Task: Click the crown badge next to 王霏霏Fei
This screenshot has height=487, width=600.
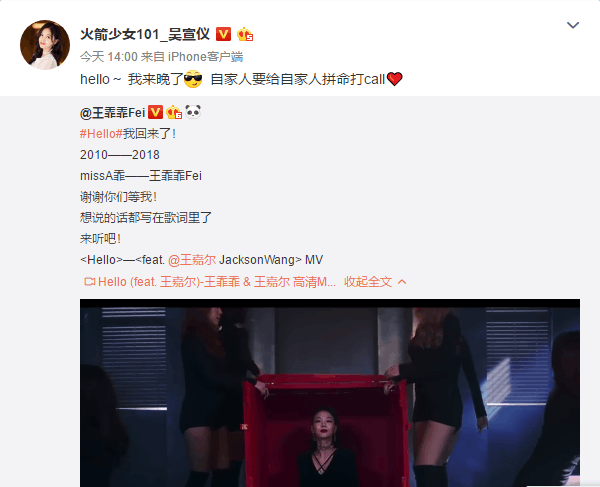Action: coord(174,112)
